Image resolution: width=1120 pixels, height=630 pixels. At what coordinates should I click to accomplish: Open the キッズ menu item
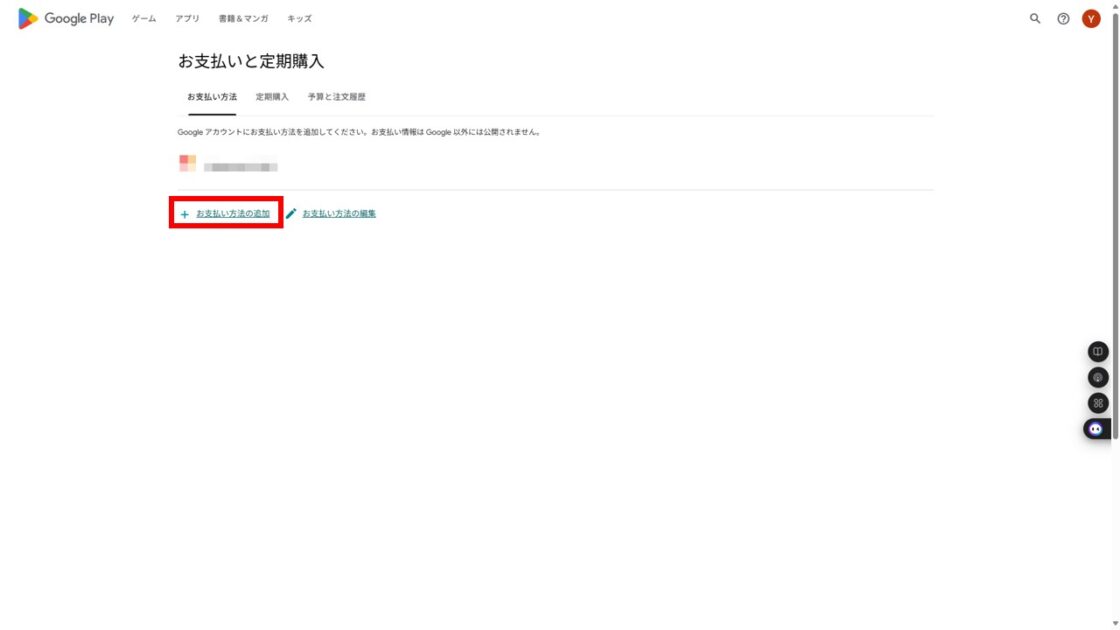(299, 19)
